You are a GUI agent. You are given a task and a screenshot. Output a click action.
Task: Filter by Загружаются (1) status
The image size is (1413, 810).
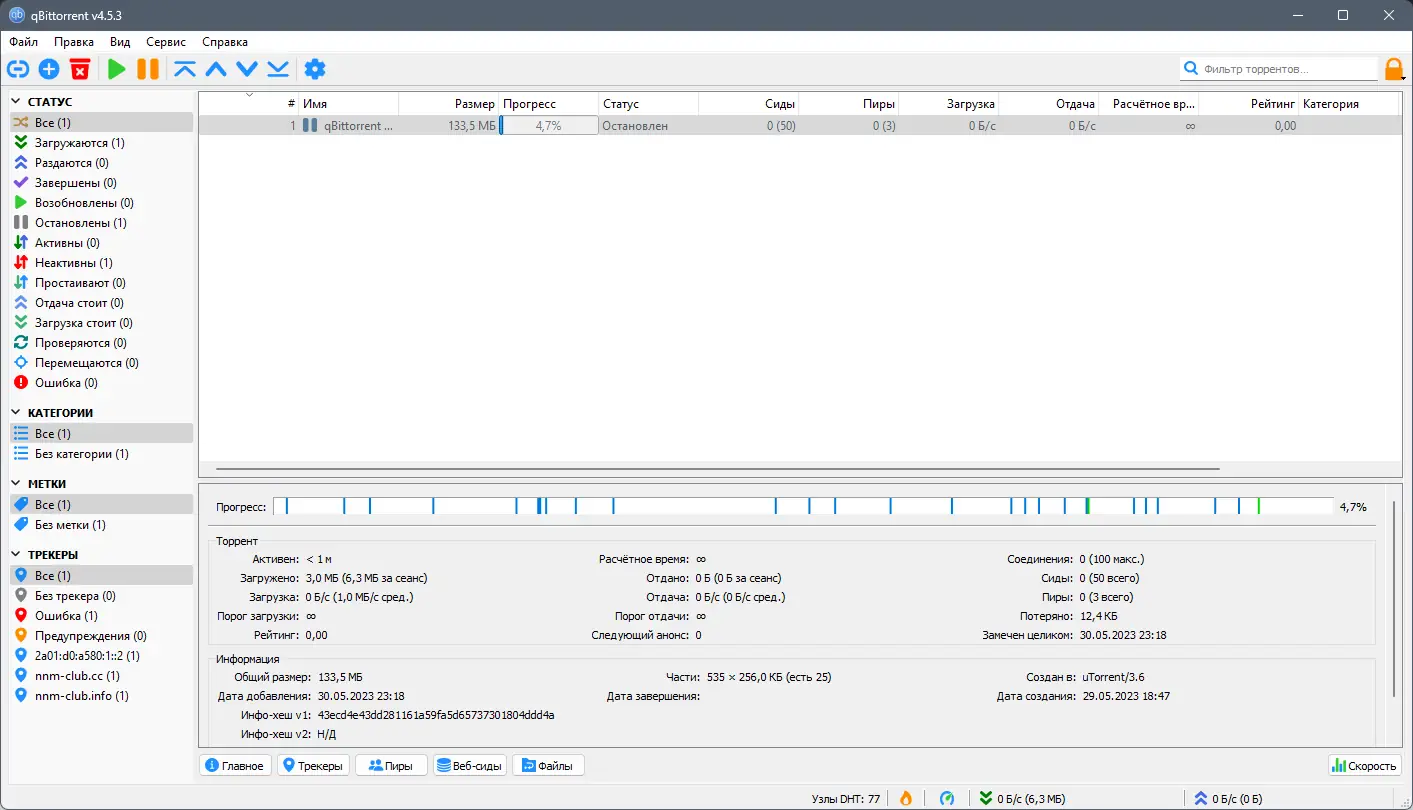coord(100,143)
